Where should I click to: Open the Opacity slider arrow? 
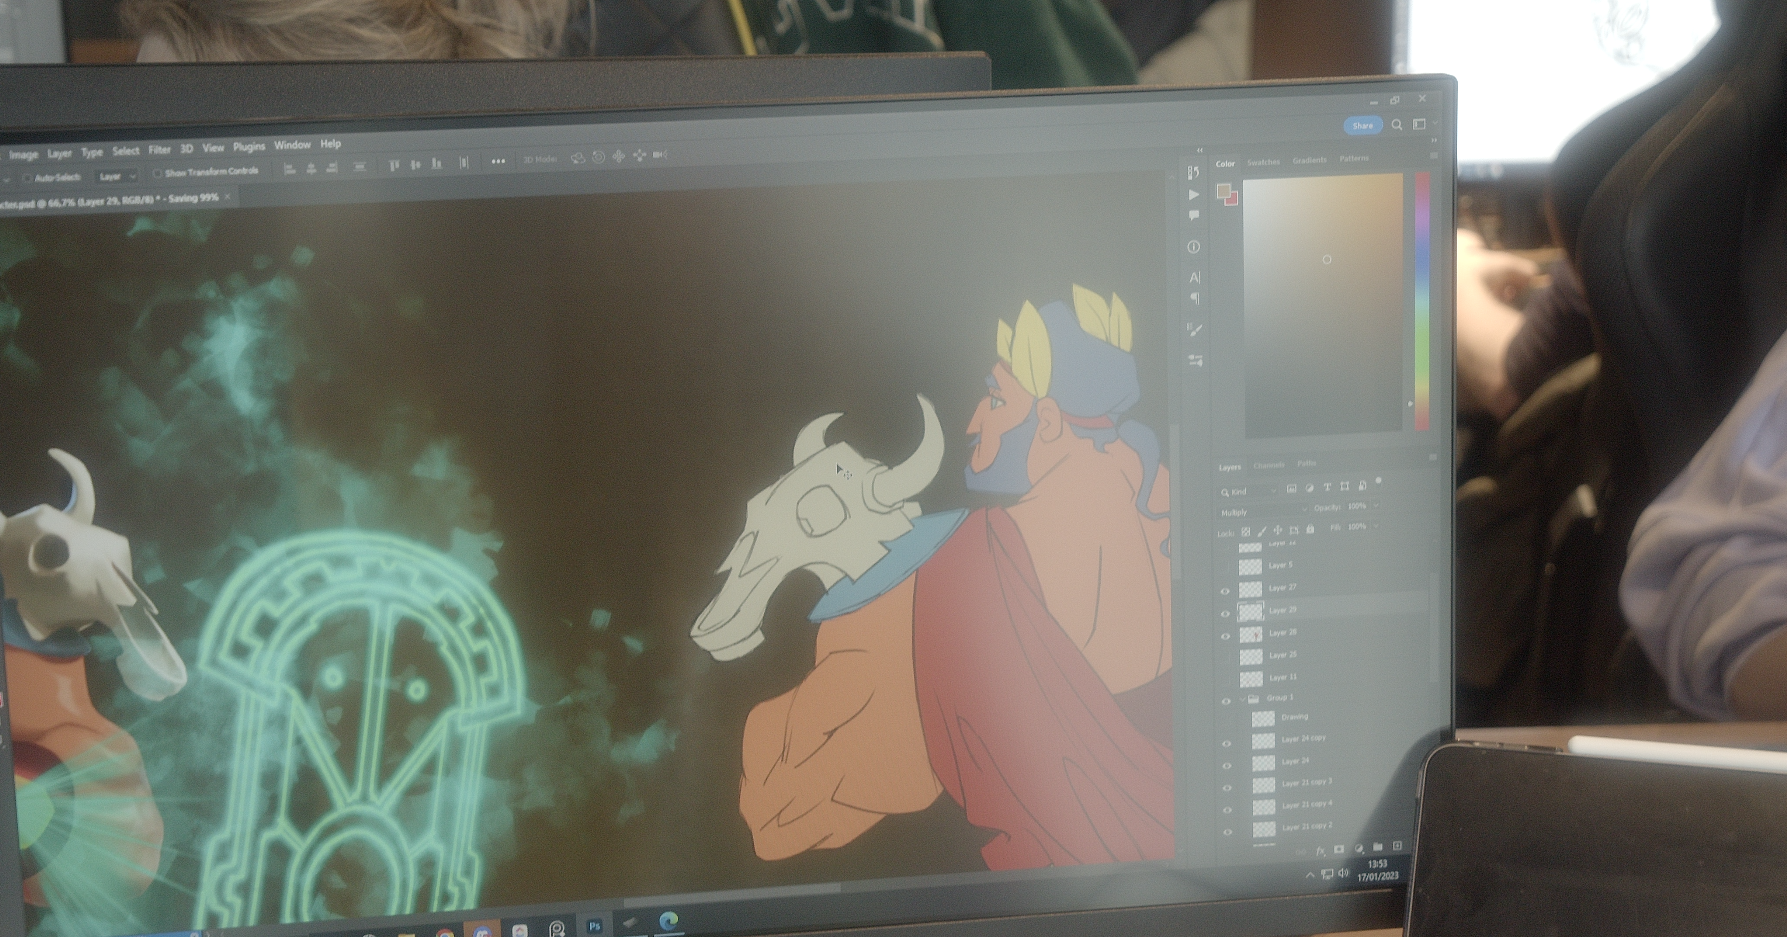tap(1376, 506)
